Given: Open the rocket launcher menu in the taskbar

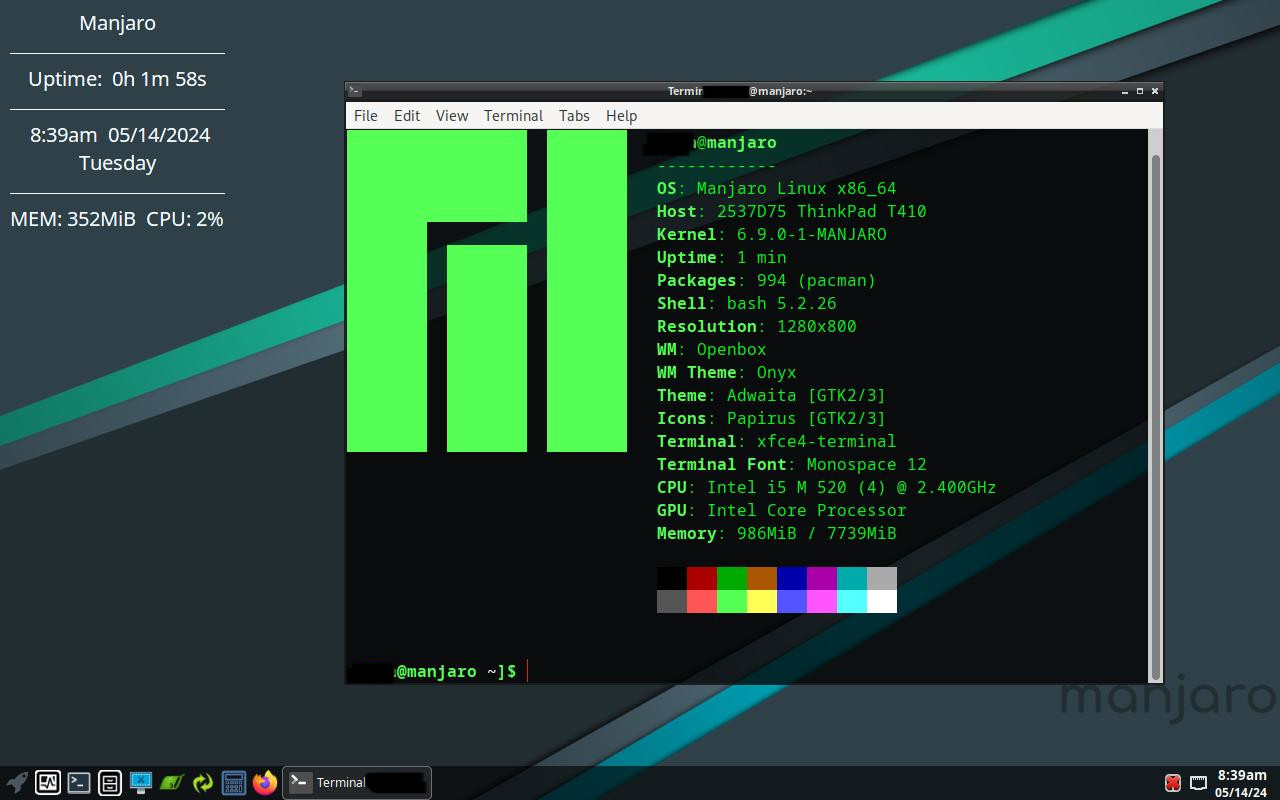Looking at the screenshot, I should [x=17, y=782].
